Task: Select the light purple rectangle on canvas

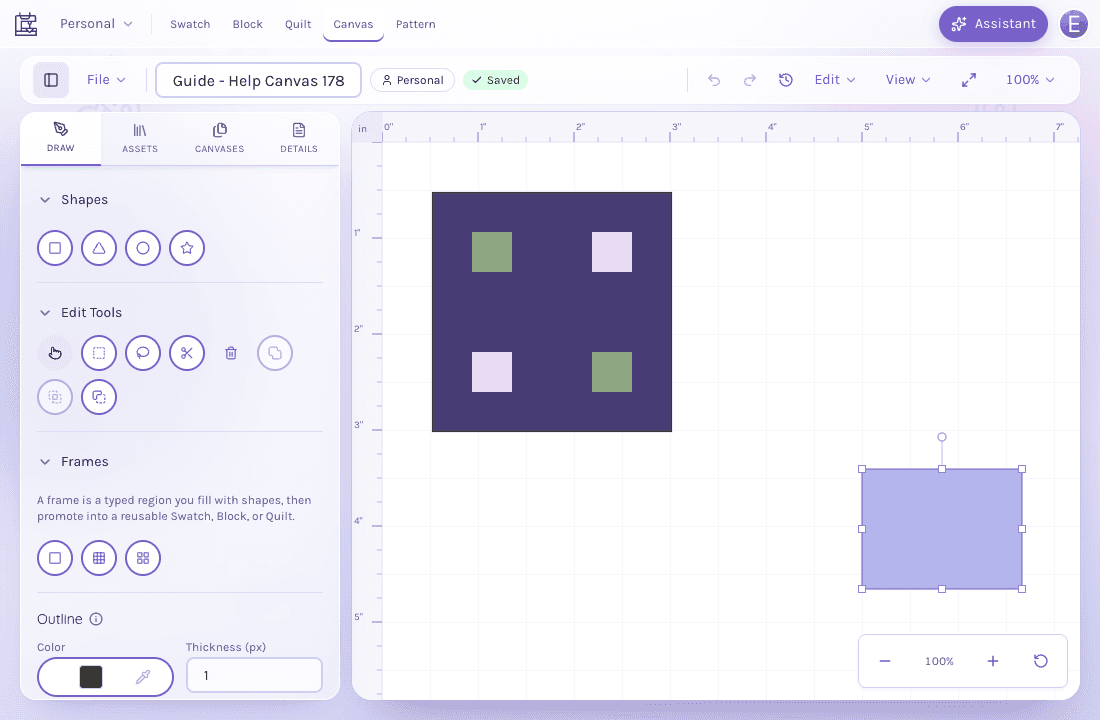Action: tap(941, 529)
